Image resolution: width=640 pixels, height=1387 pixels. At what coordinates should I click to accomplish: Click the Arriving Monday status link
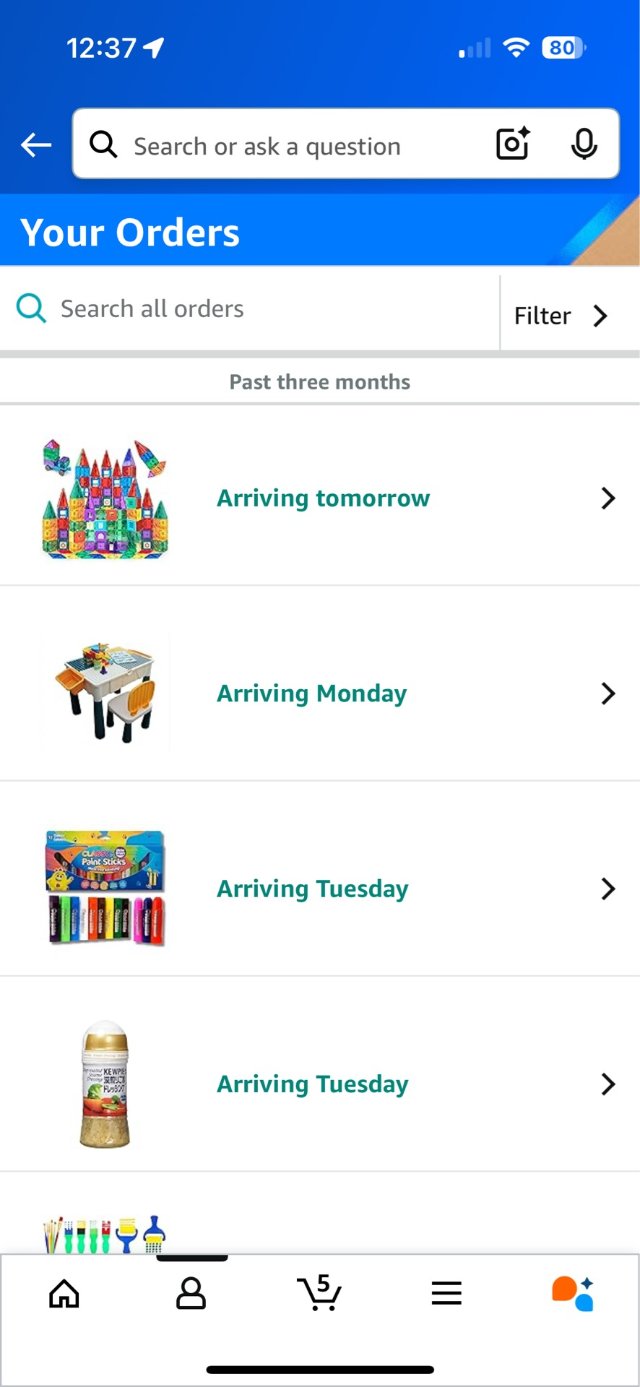tap(312, 693)
